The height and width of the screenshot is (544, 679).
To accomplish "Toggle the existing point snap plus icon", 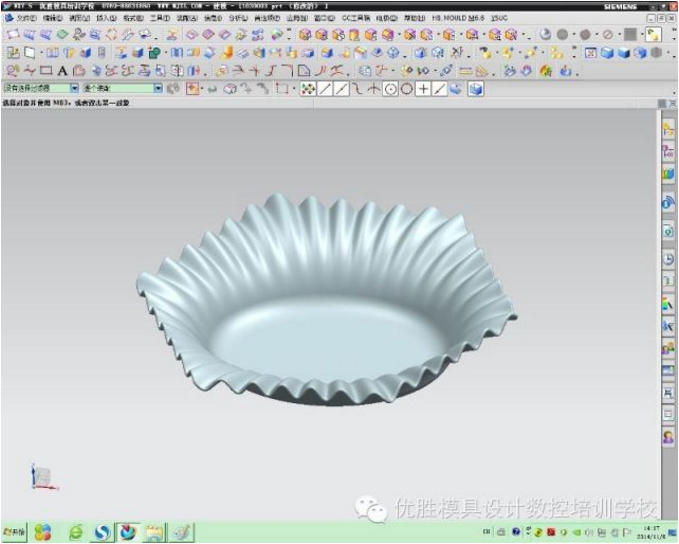I will click(423, 89).
